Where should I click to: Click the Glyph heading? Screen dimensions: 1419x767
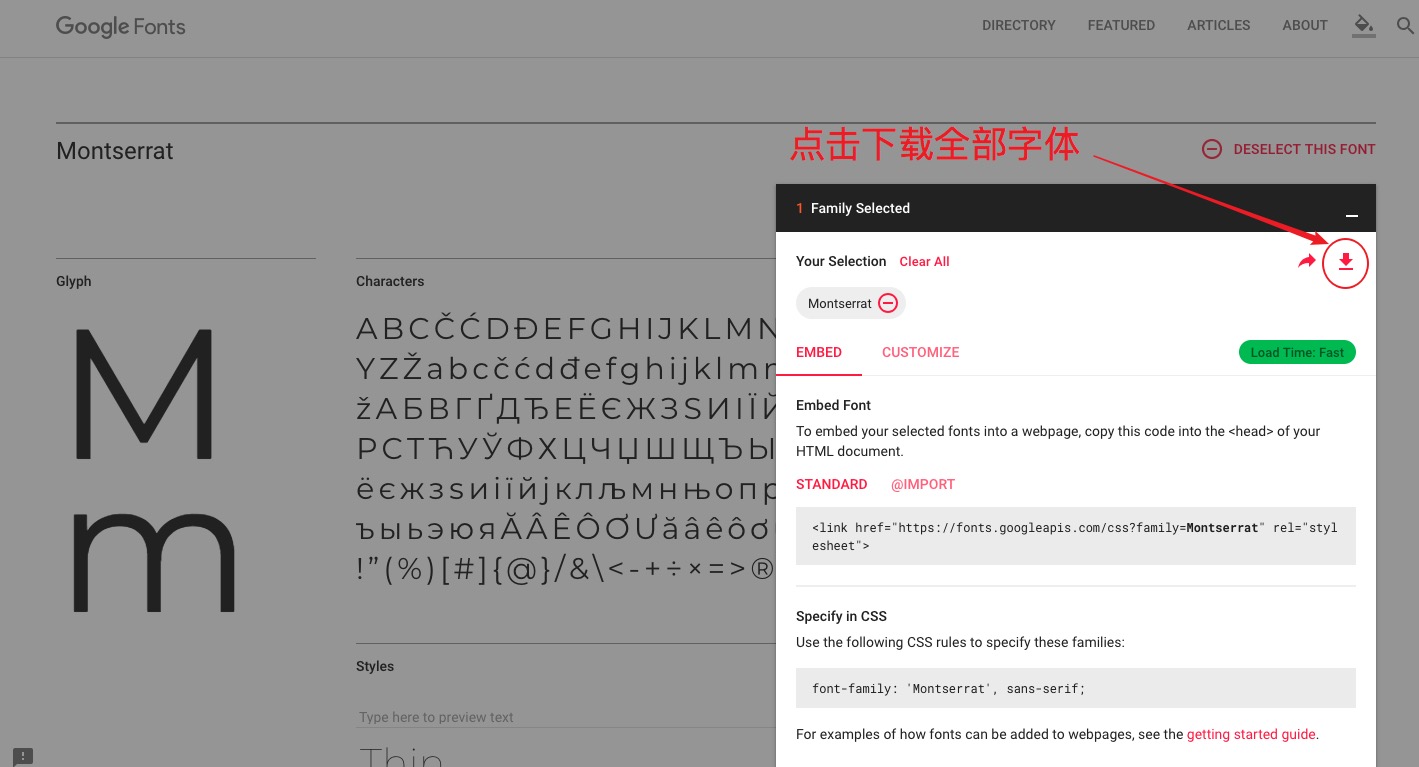click(74, 281)
